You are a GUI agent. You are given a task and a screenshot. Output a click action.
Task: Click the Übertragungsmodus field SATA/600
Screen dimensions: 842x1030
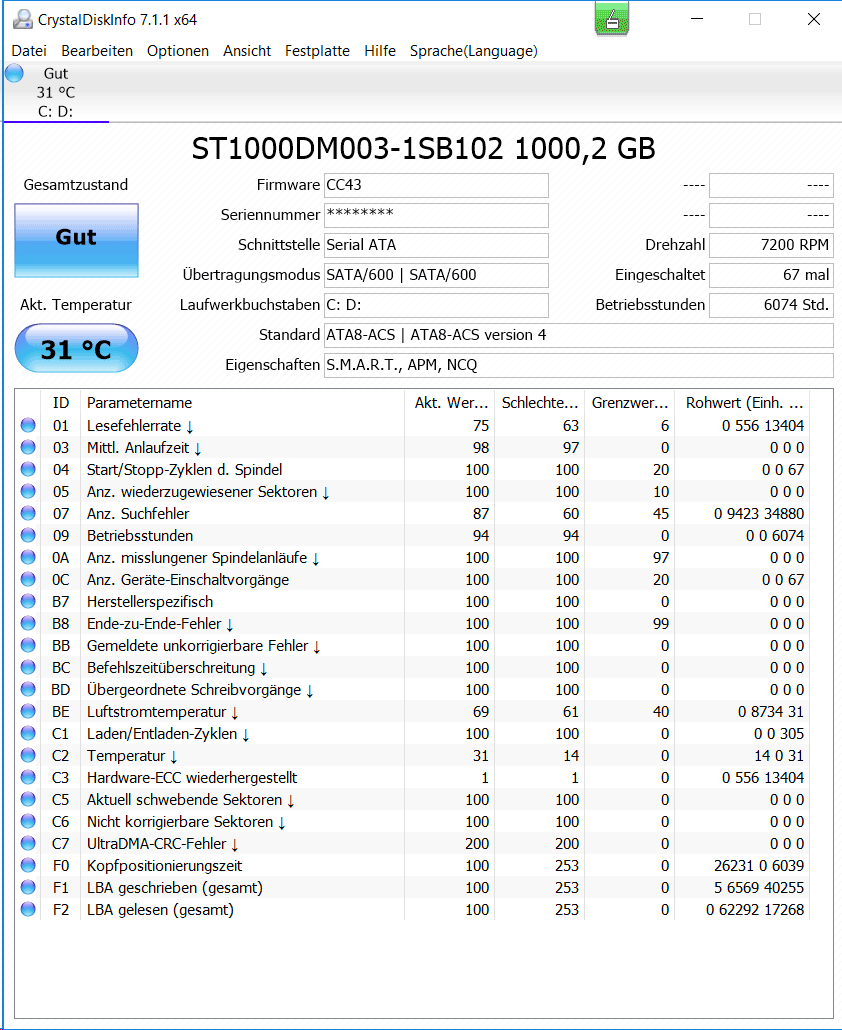click(436, 275)
